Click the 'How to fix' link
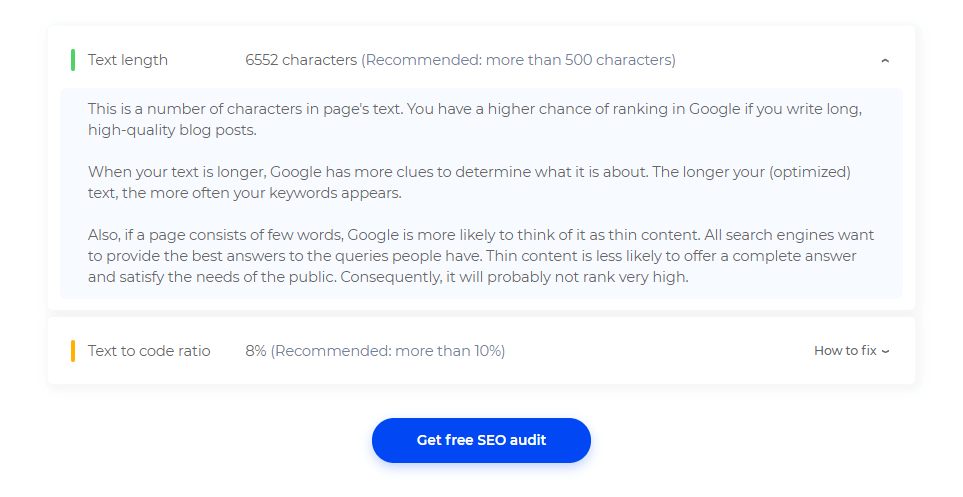 click(845, 351)
